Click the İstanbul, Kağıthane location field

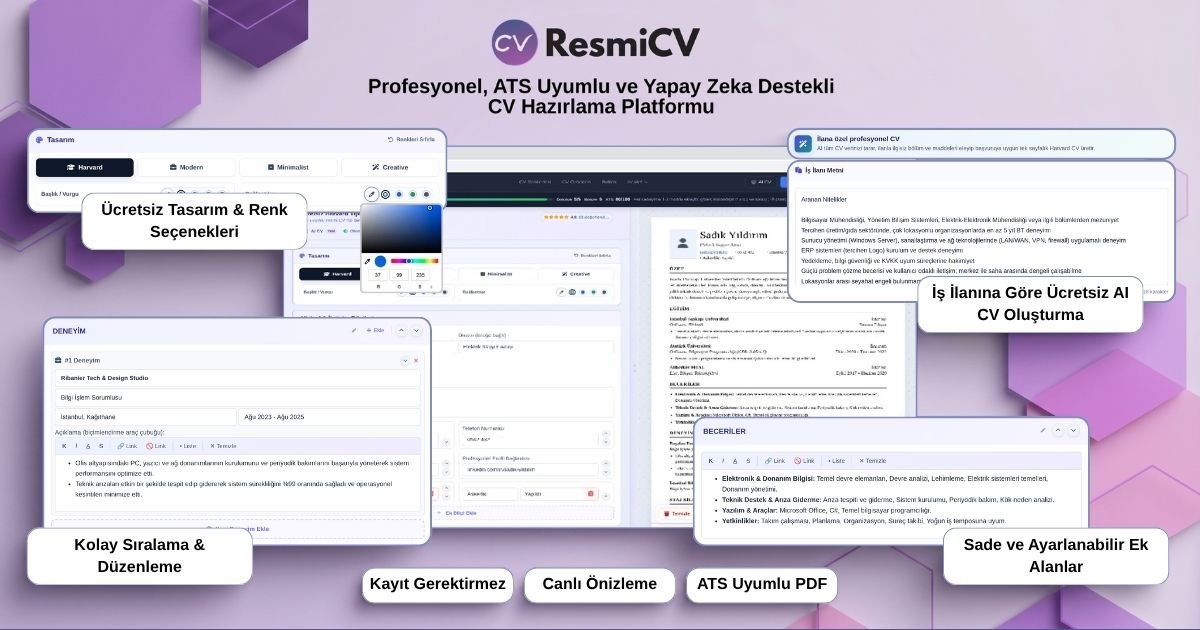coord(145,417)
